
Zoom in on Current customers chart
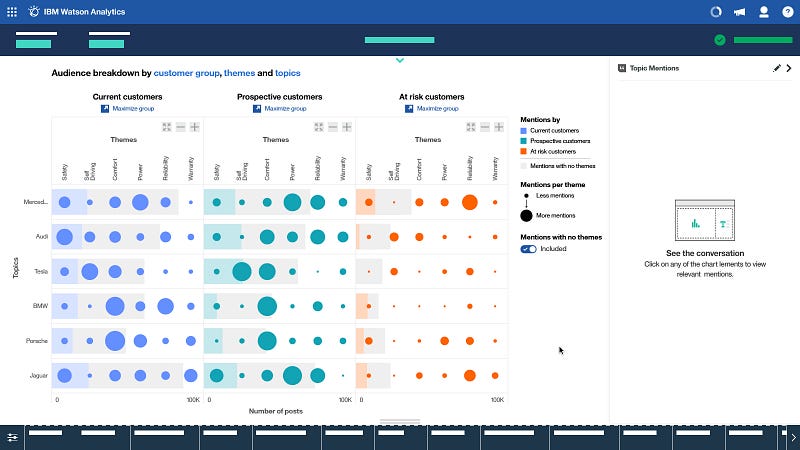194,127
